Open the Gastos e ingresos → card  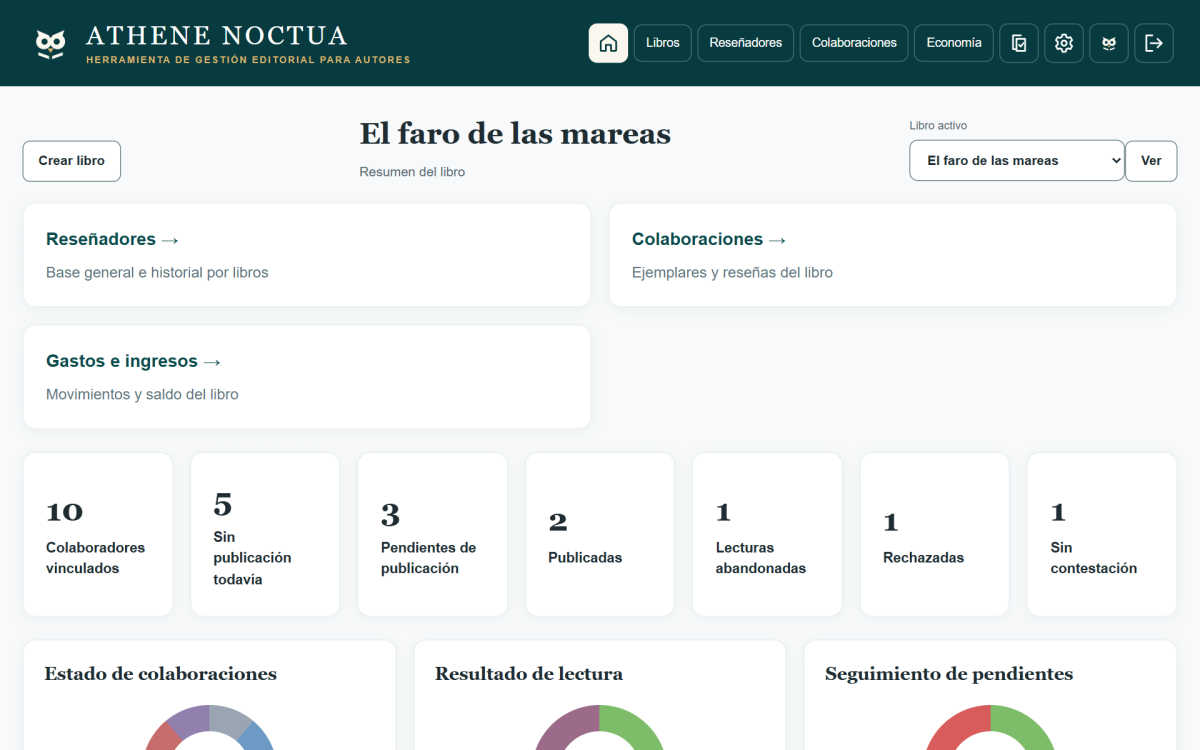click(x=307, y=377)
